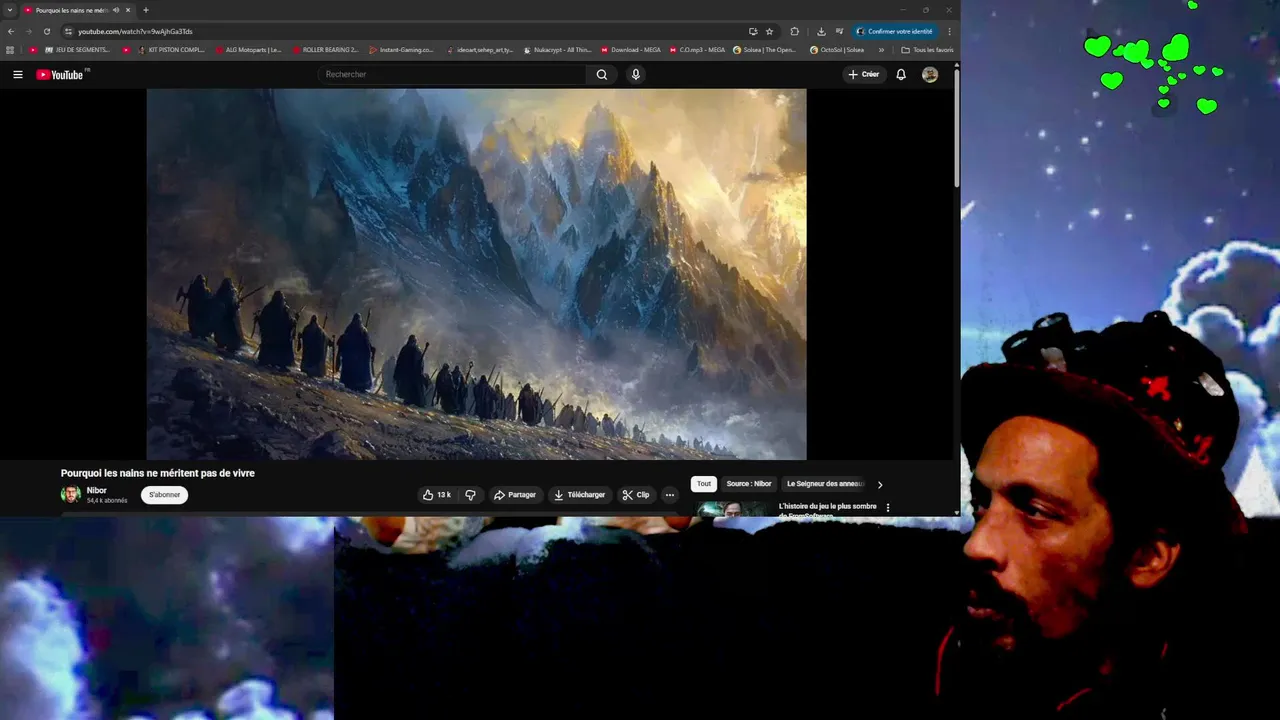The height and width of the screenshot is (720, 1280).
Task: Open the YouTube hamburger guide menu
Action: pos(18,75)
